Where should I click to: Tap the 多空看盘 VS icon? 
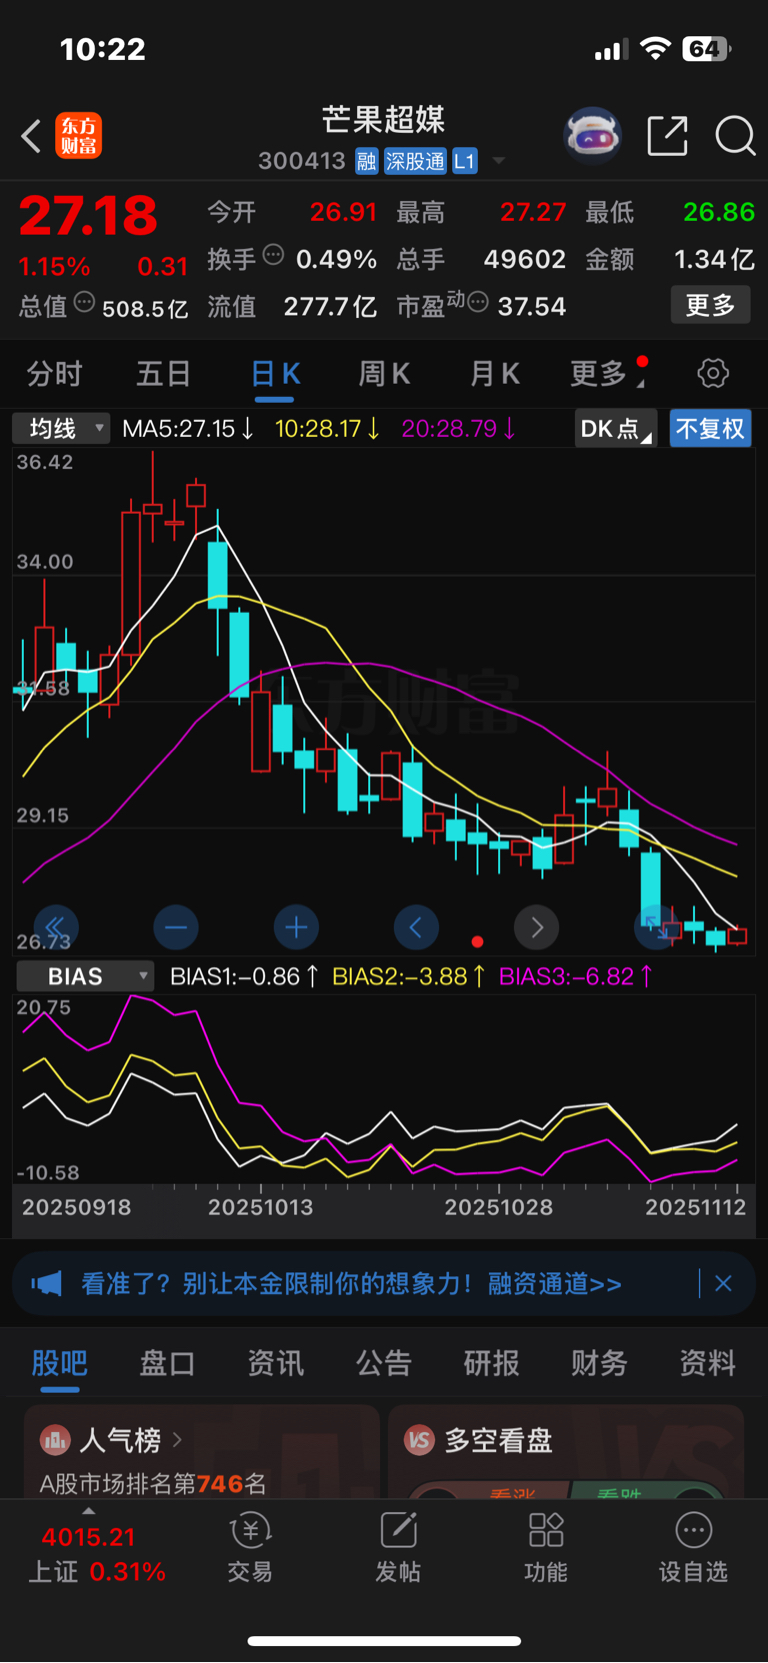(419, 1440)
